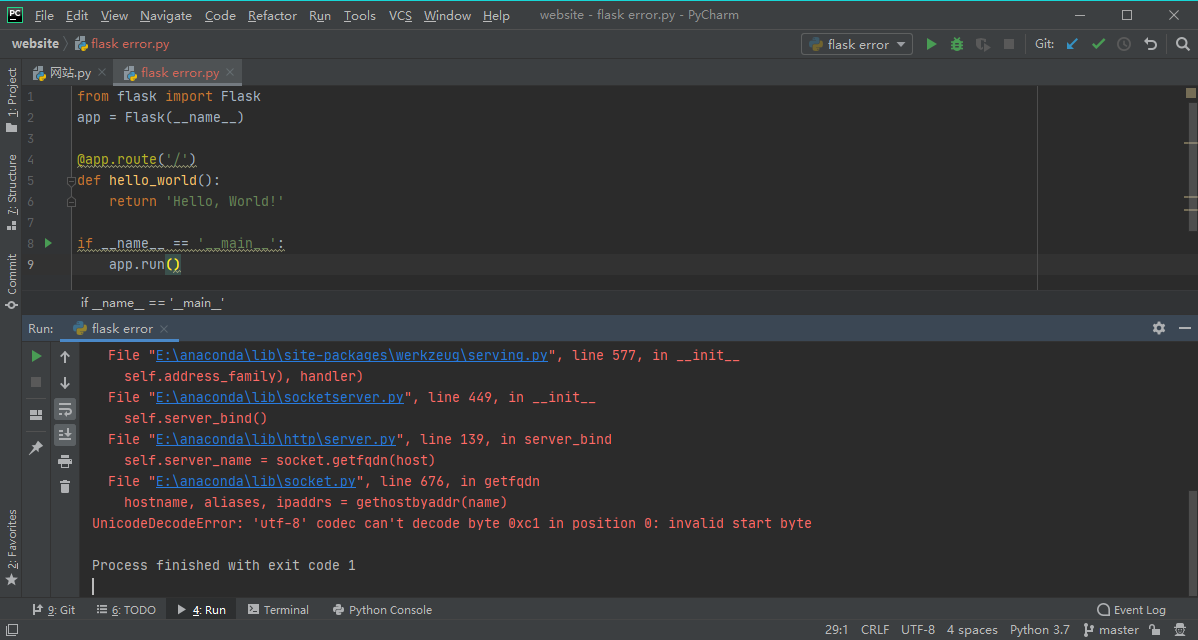Run flask error with the coverage icon

click(x=981, y=44)
